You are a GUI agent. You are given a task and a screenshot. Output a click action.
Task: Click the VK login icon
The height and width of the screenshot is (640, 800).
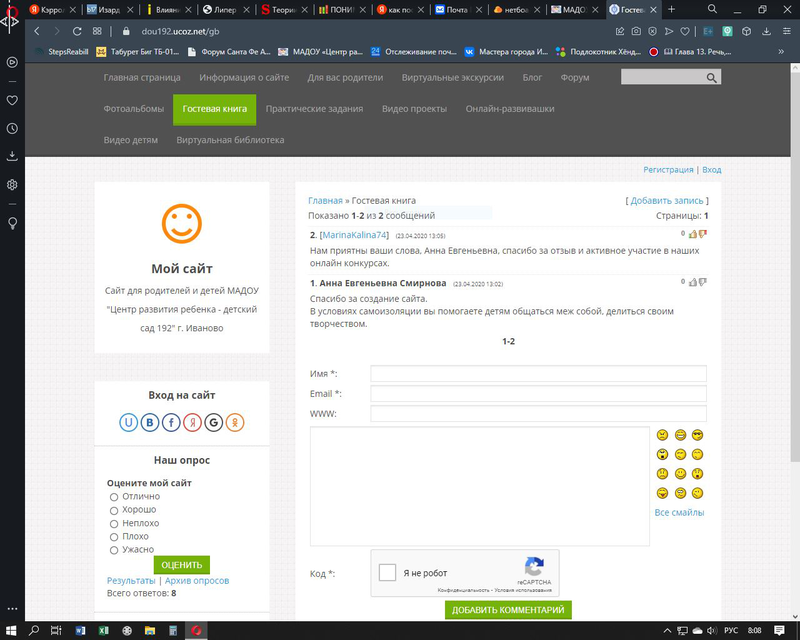[150, 422]
